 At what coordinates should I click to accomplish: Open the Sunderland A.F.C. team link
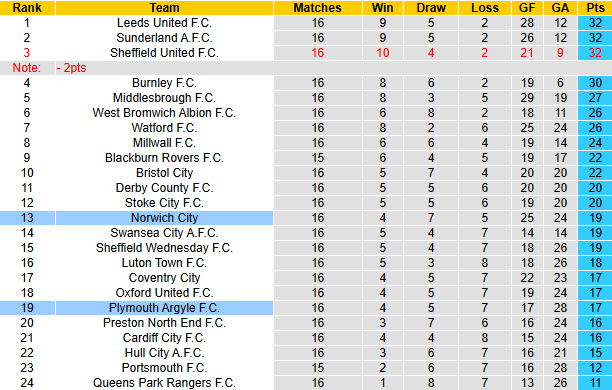(164, 38)
